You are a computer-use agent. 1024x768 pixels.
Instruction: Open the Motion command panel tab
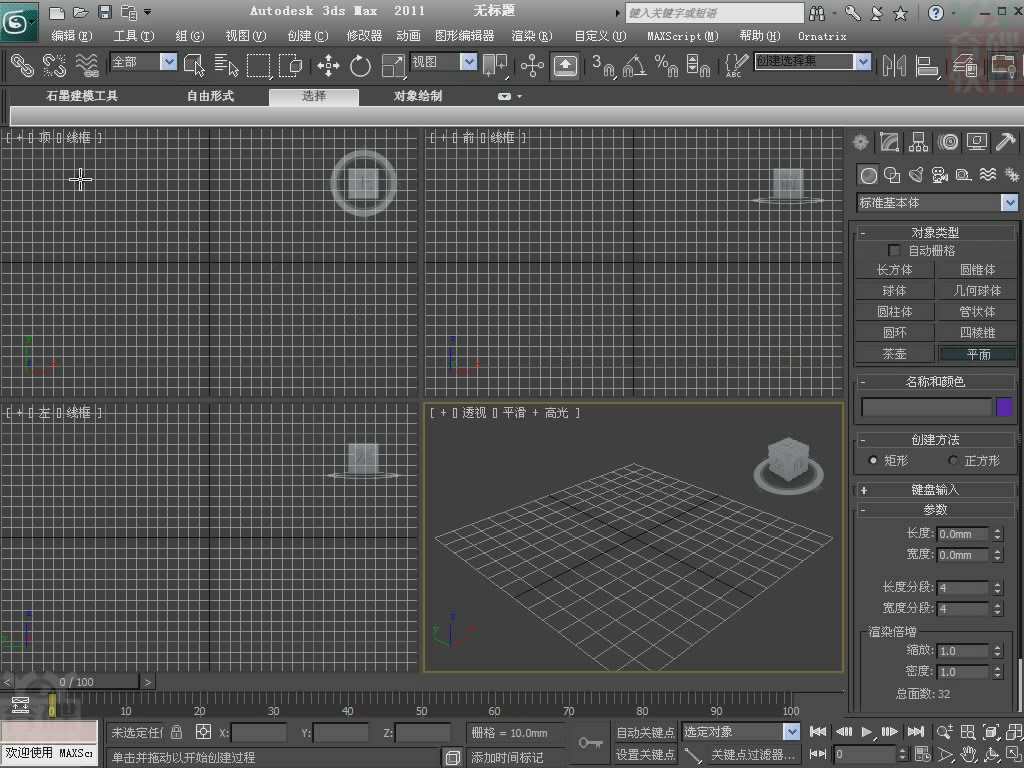pos(948,142)
